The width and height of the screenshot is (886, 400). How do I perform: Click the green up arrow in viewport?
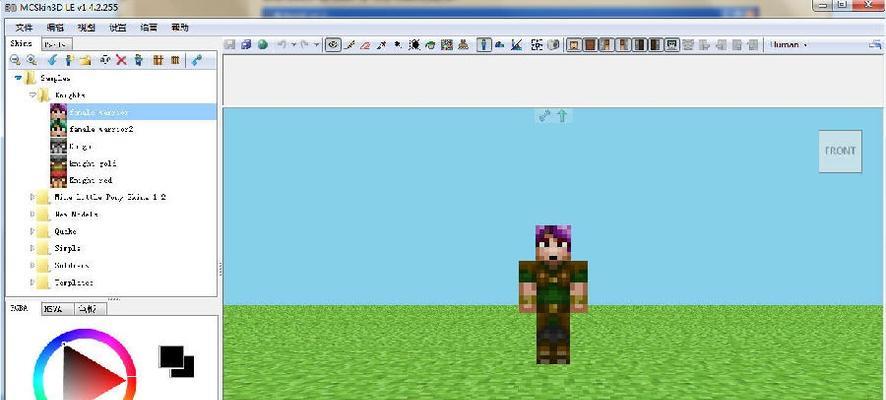[562, 116]
